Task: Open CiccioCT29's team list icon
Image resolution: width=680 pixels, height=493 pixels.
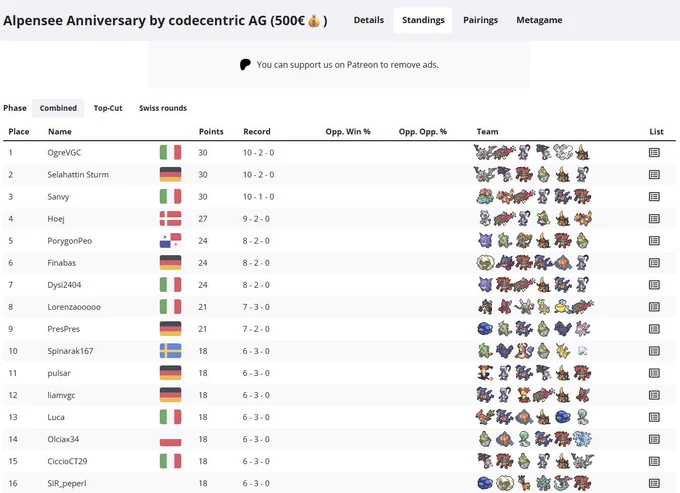Action: [x=654, y=461]
